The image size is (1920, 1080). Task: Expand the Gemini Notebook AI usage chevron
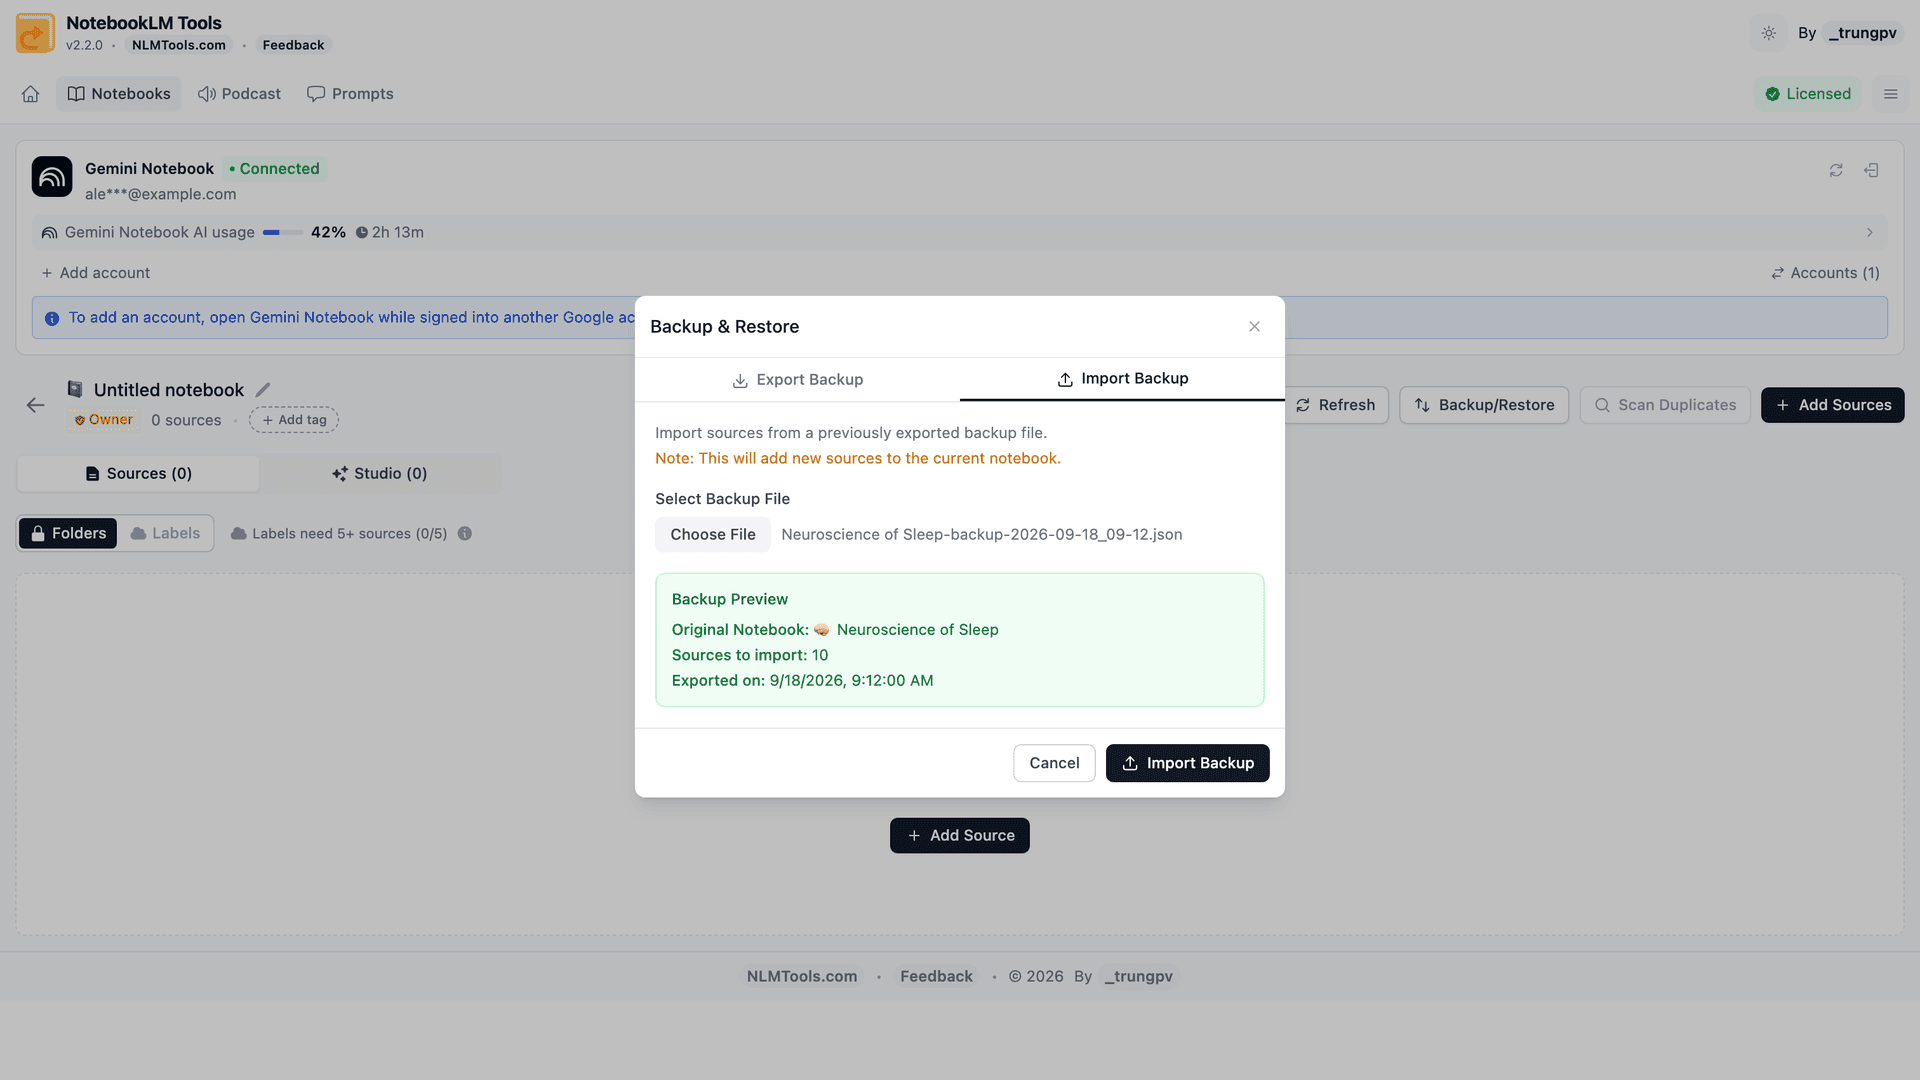click(x=1869, y=233)
